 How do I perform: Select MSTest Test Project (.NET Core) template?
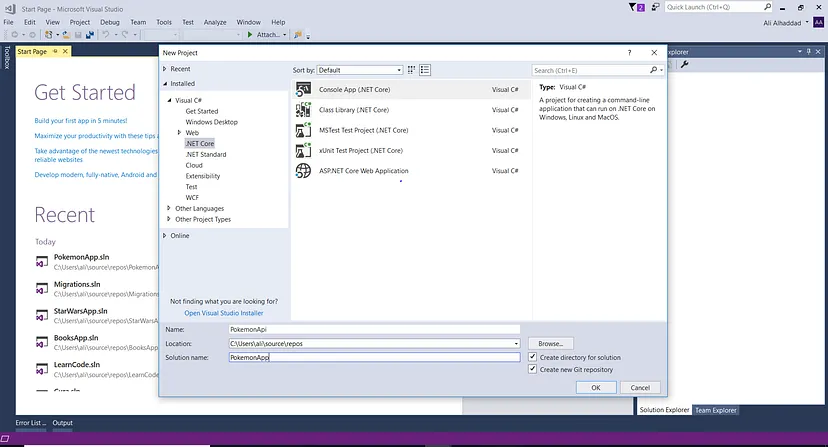411,131
